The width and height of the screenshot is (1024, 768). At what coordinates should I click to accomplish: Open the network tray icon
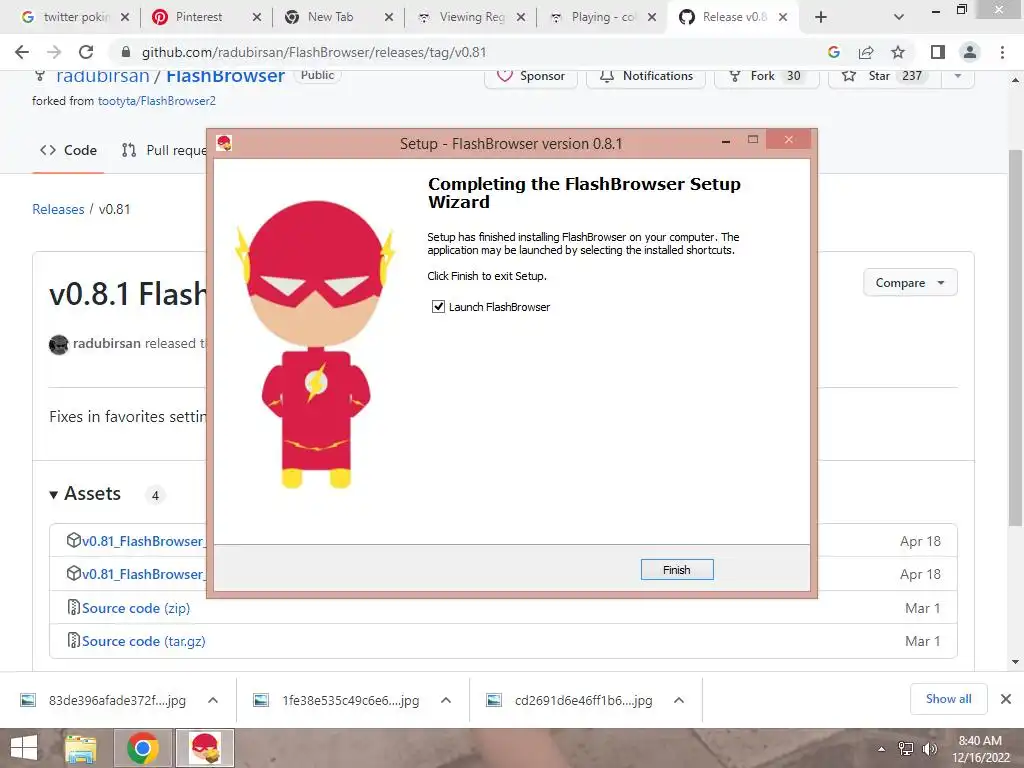(906, 749)
